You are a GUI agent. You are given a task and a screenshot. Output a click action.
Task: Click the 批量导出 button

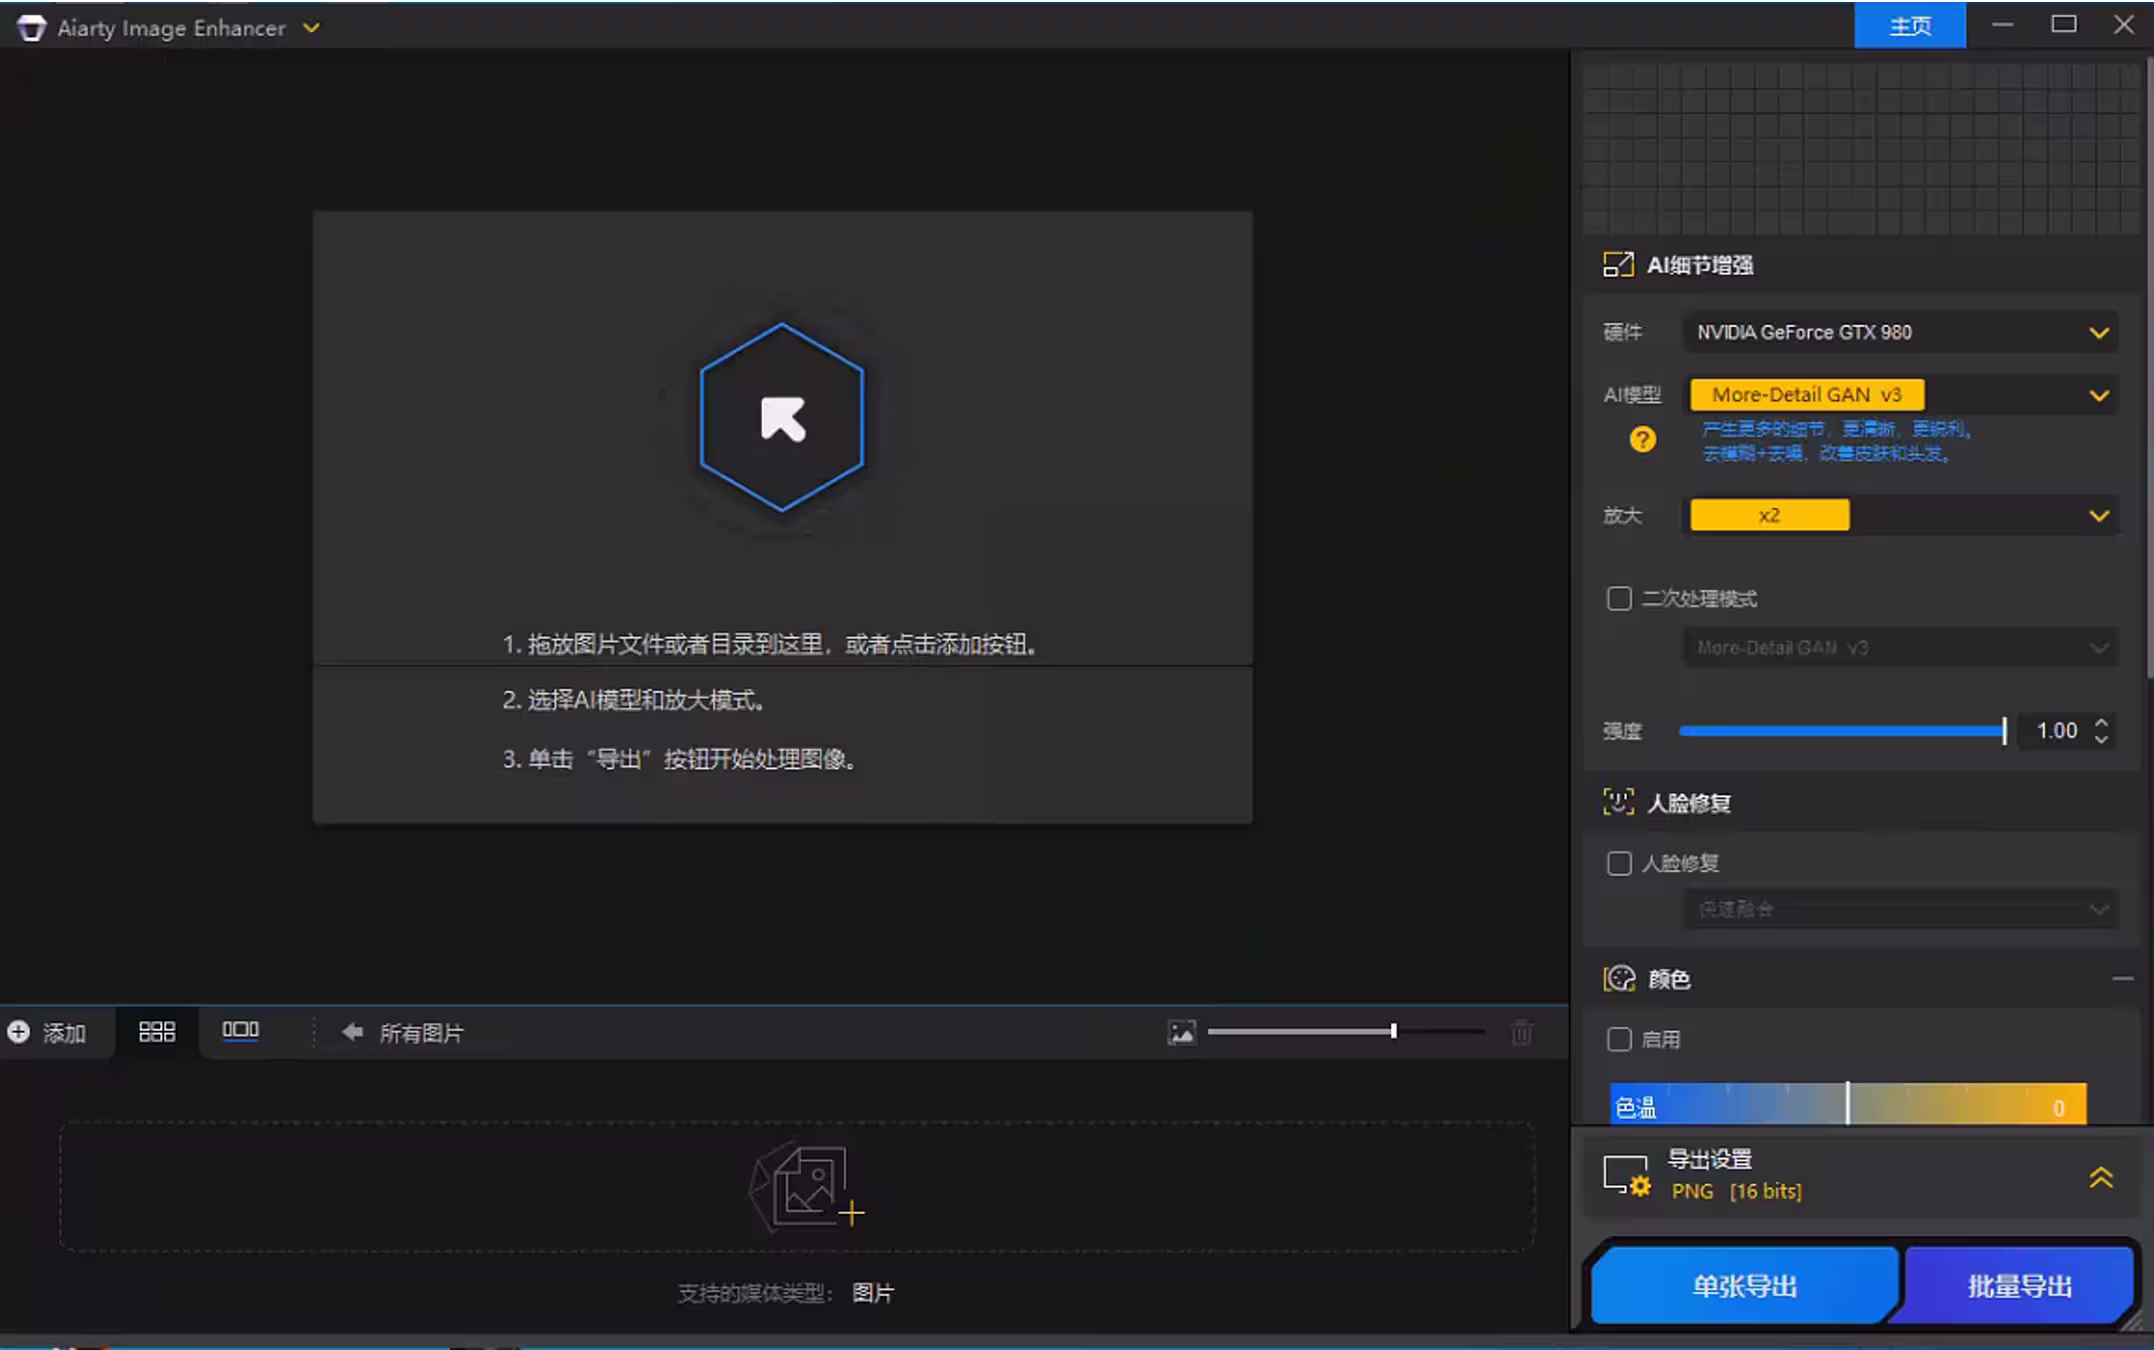coord(2019,1286)
